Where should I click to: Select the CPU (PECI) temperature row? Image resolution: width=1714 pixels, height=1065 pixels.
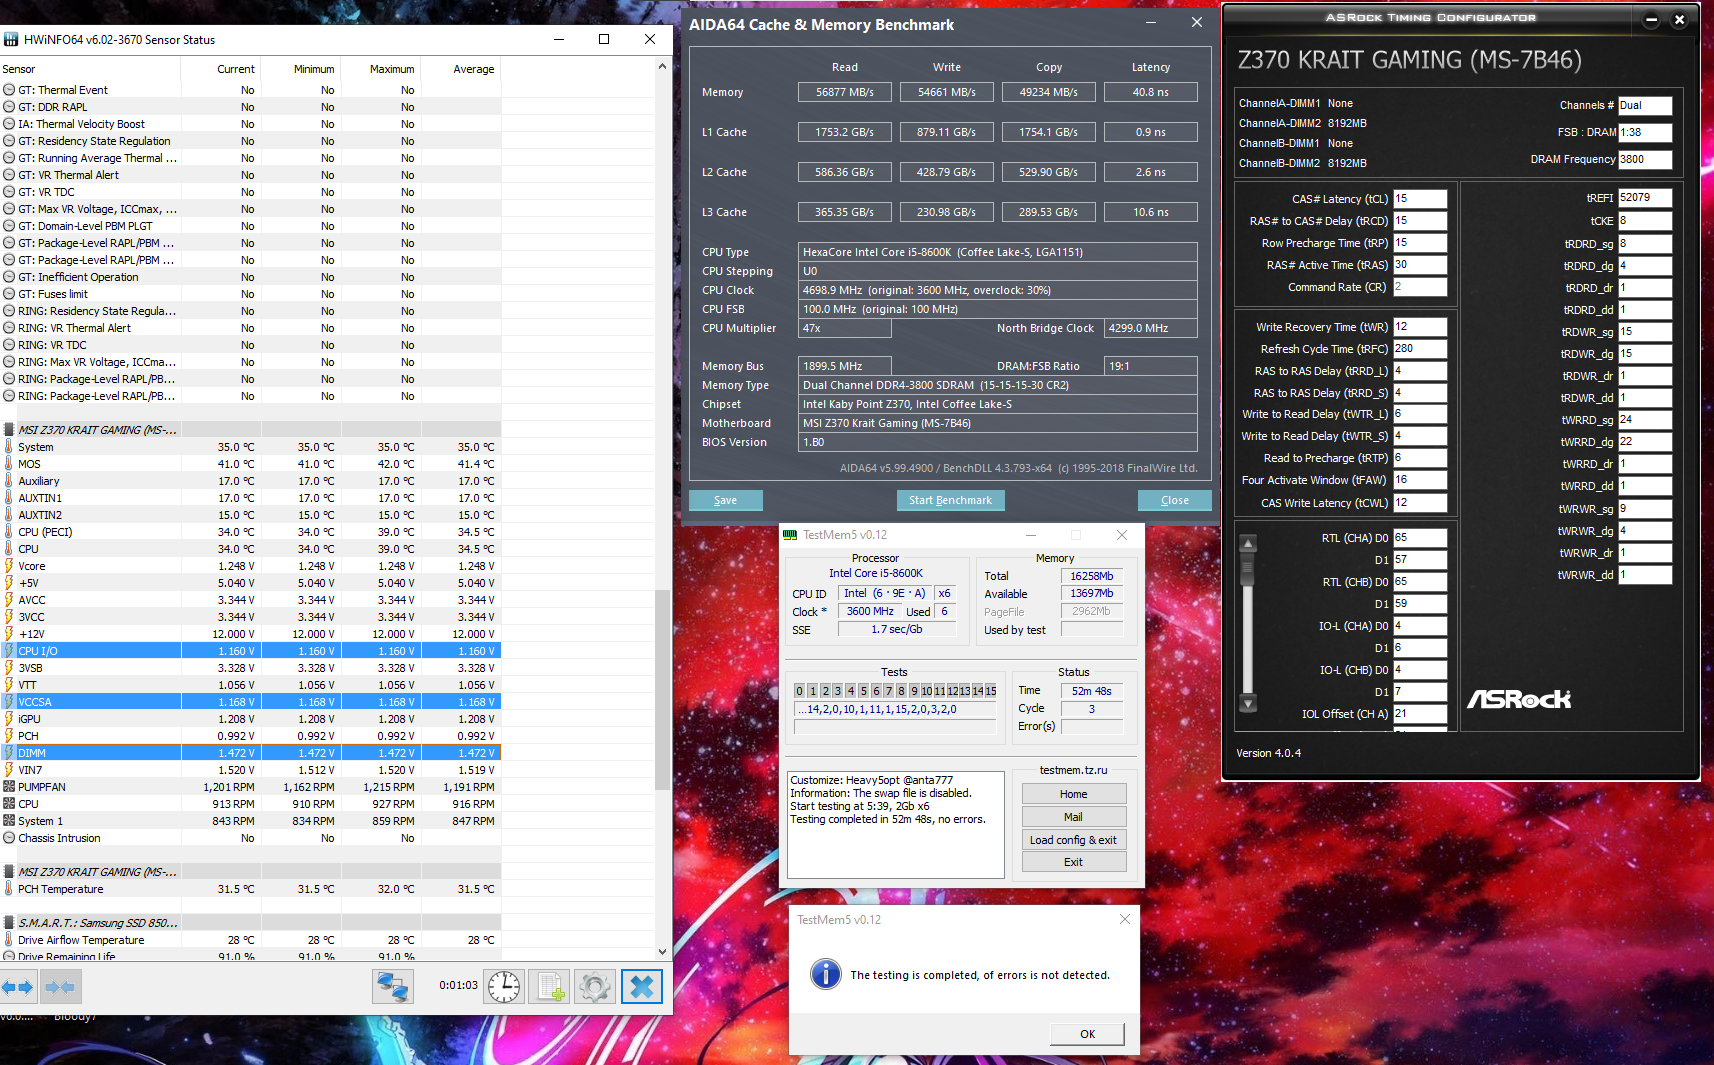point(250,532)
